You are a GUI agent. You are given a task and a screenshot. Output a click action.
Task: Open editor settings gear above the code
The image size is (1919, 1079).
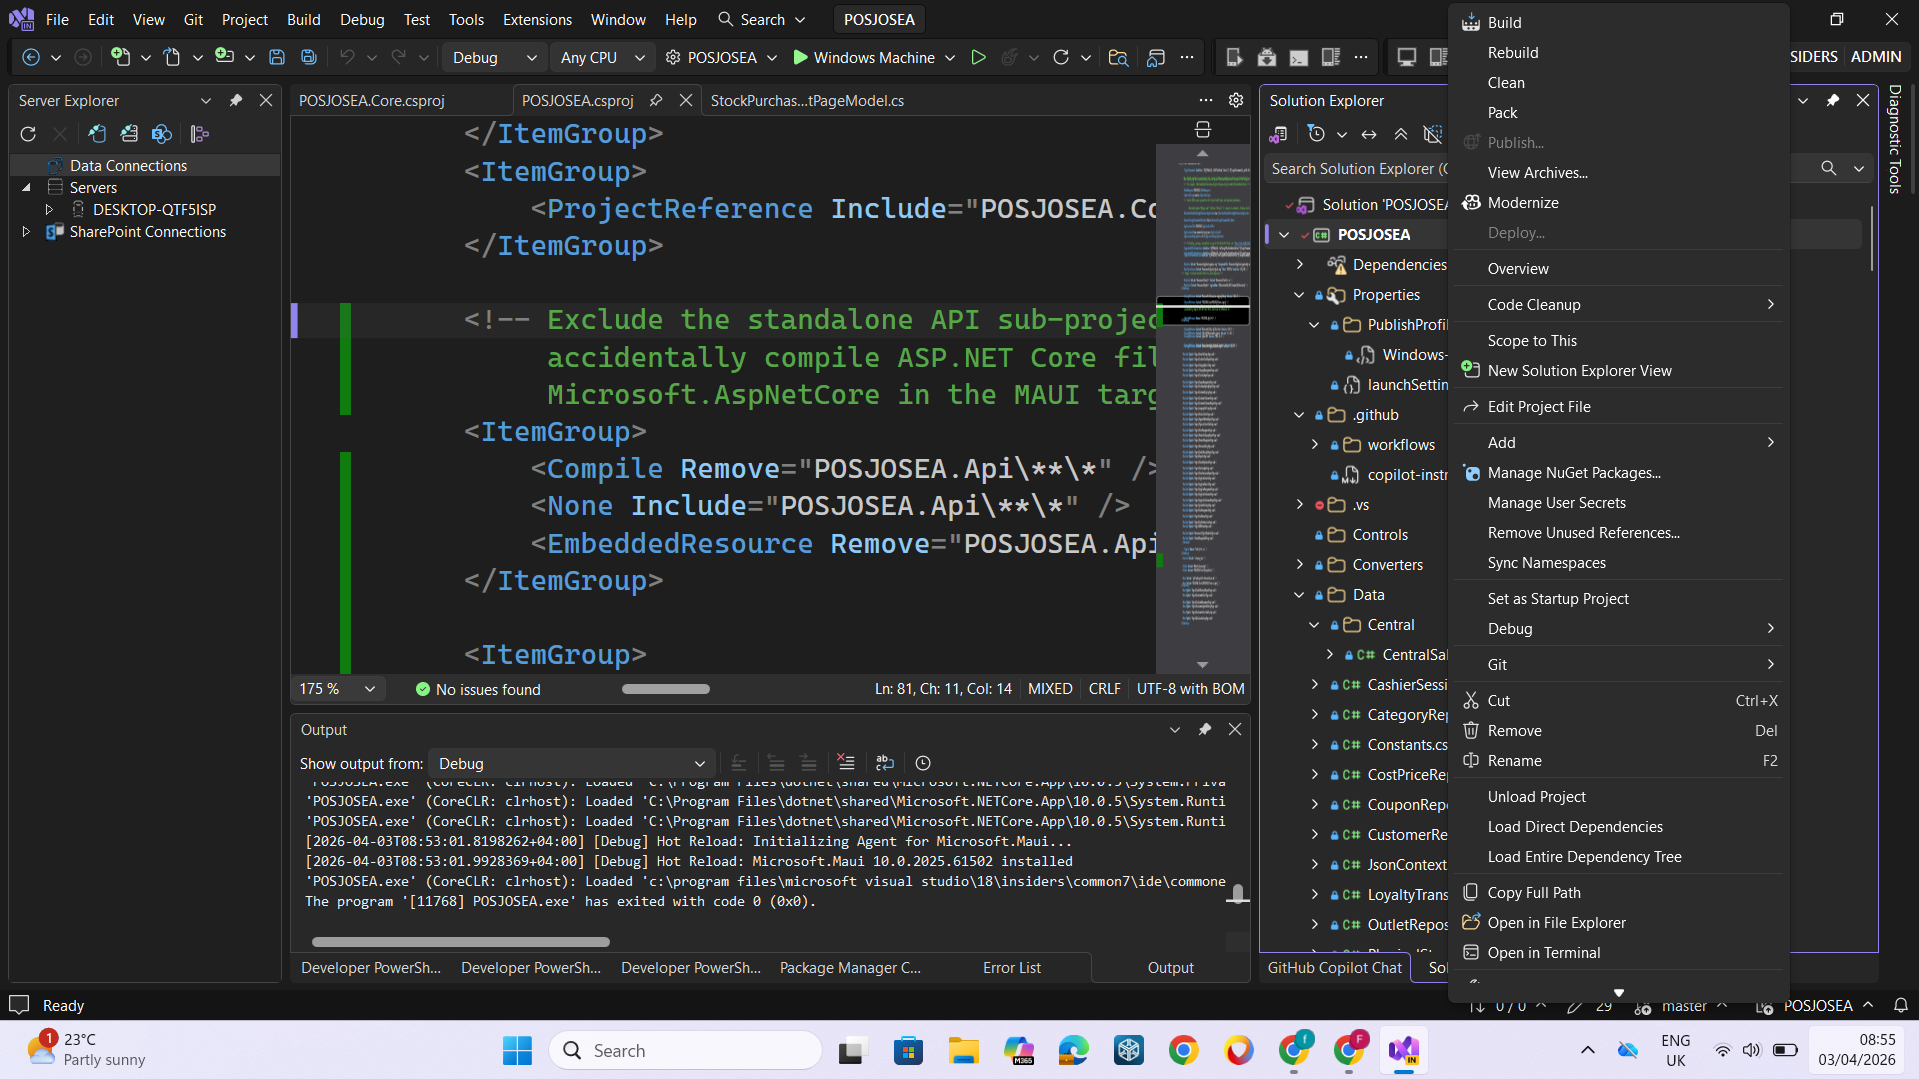coord(1236,101)
